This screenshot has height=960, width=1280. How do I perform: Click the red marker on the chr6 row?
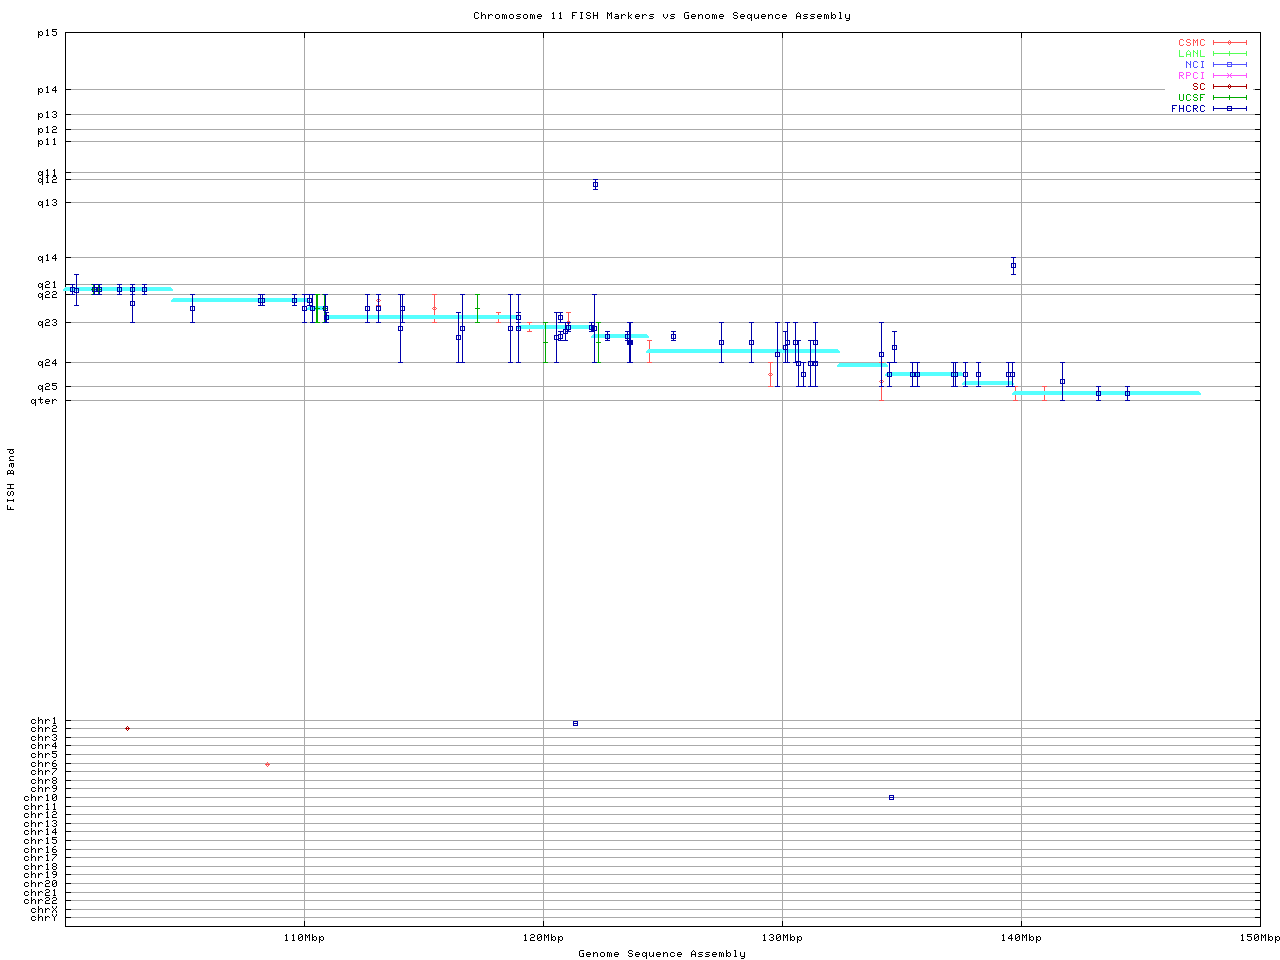(x=267, y=765)
